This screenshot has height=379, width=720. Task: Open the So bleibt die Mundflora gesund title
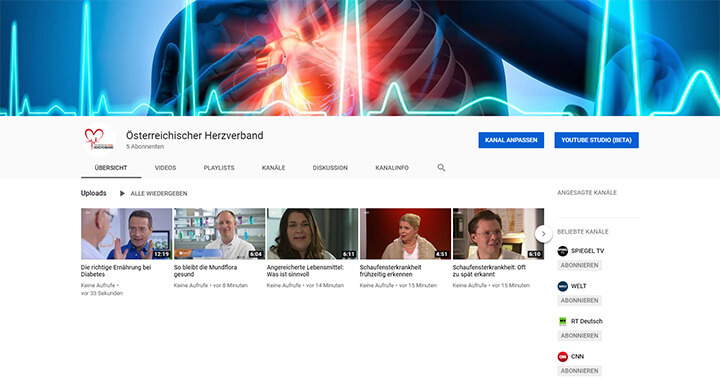tap(205, 271)
